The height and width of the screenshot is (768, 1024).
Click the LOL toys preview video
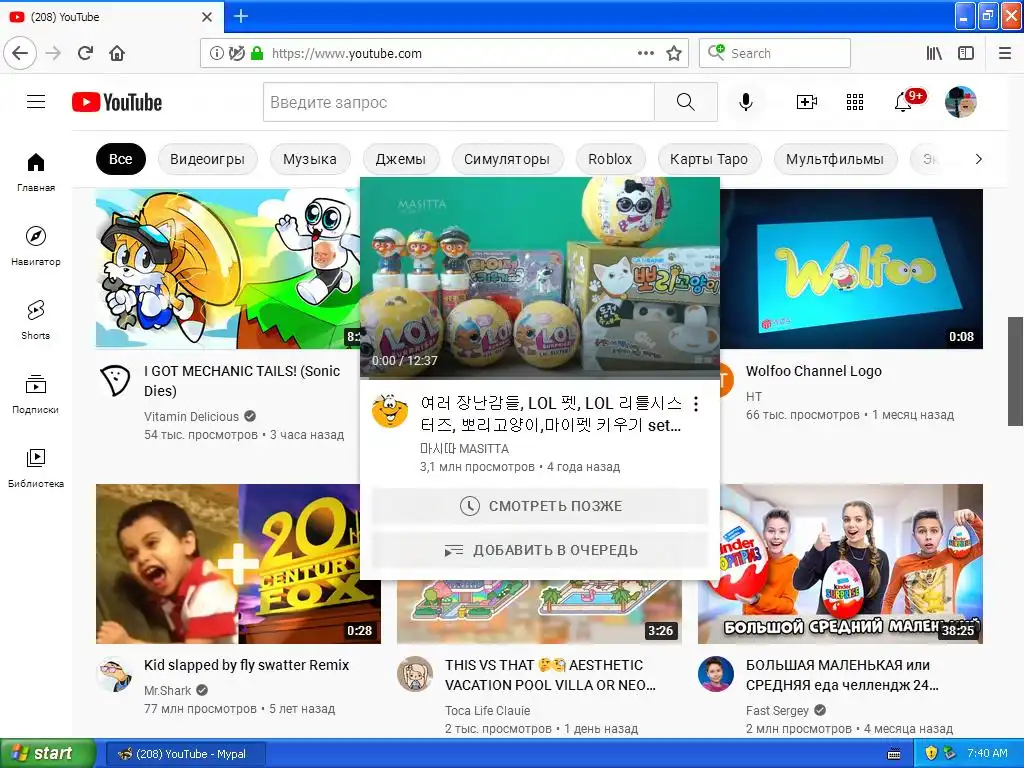540,277
